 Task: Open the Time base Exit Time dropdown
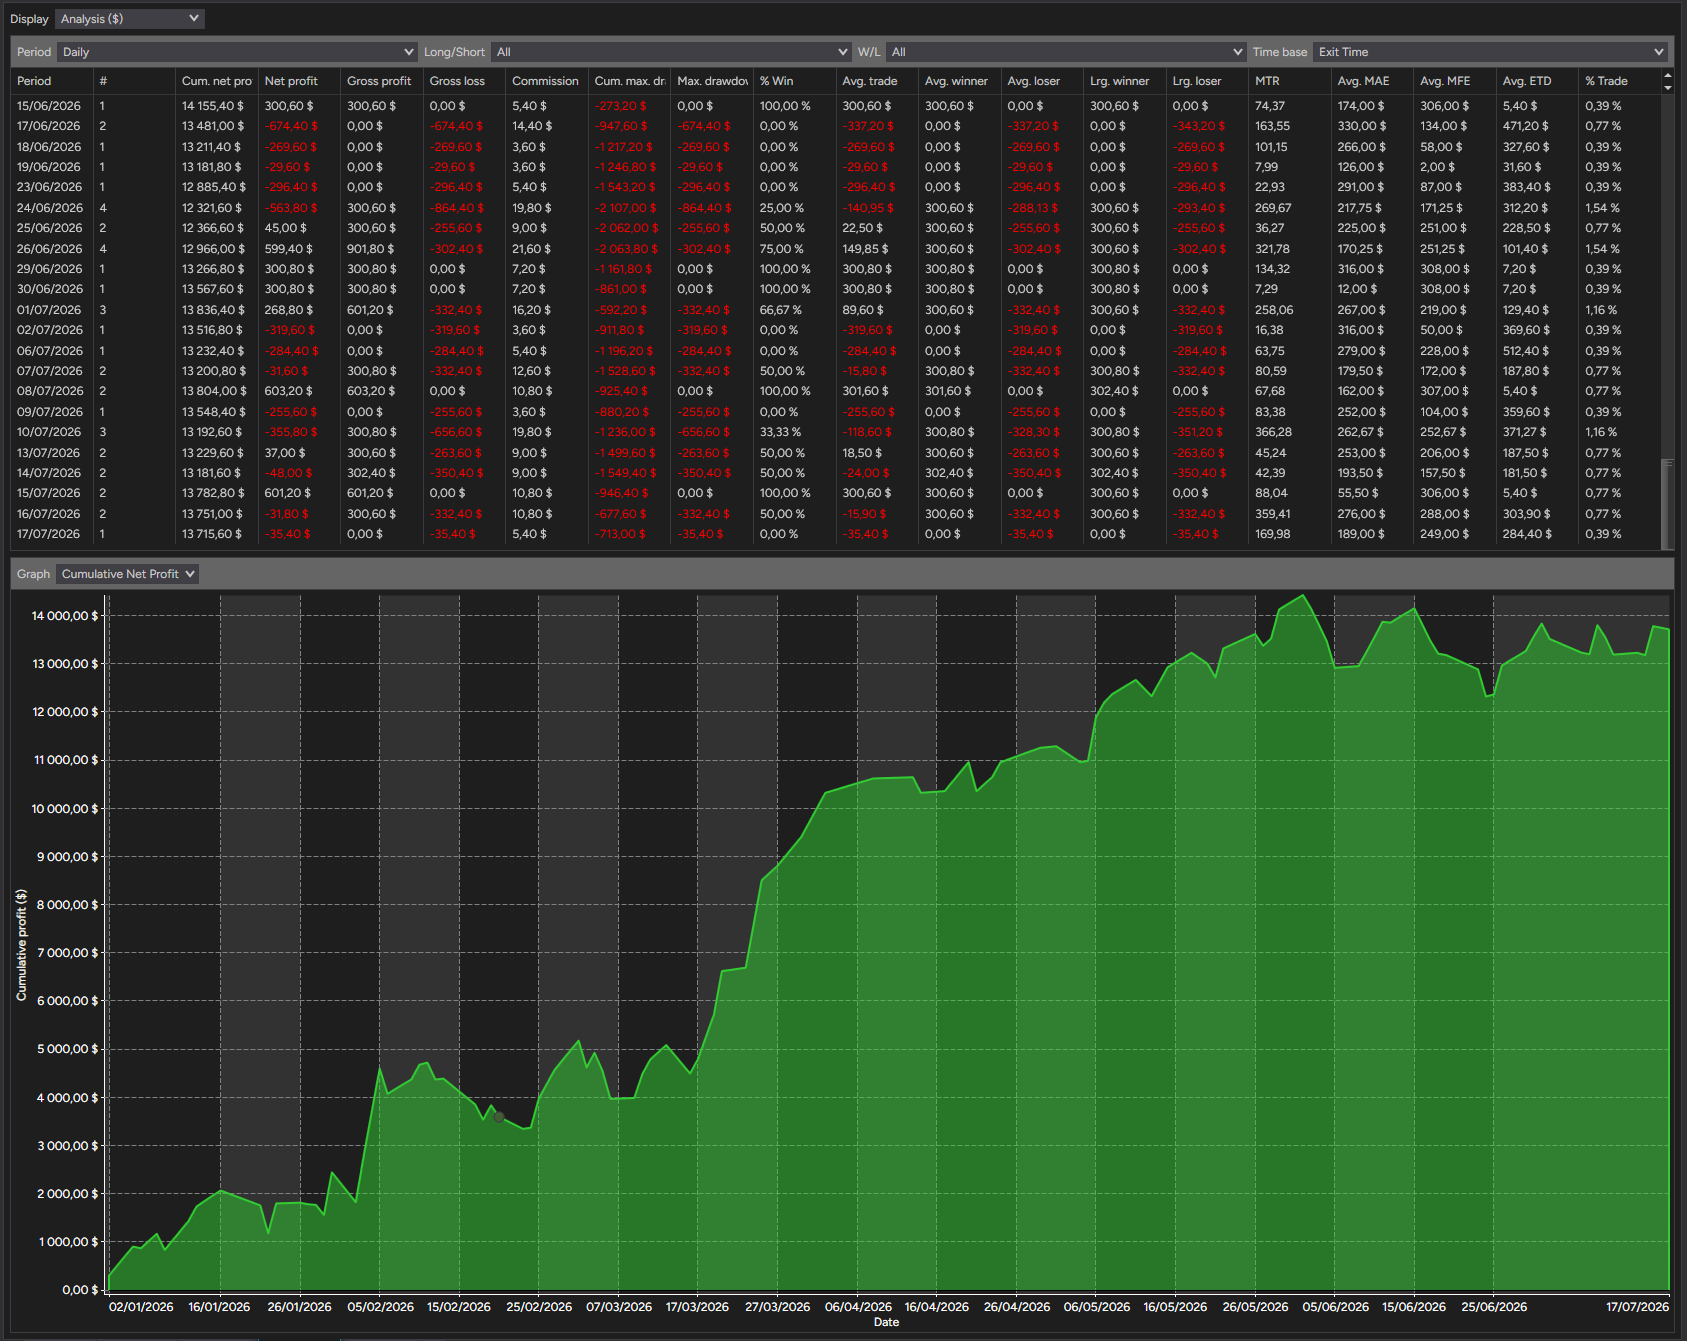[1490, 52]
